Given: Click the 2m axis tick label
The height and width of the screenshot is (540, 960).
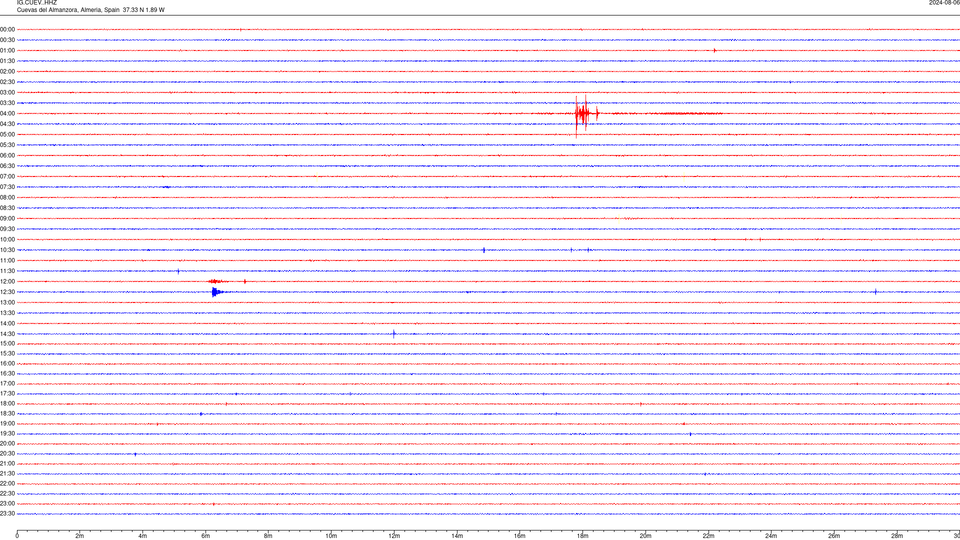Looking at the screenshot, I should [x=80, y=536].
